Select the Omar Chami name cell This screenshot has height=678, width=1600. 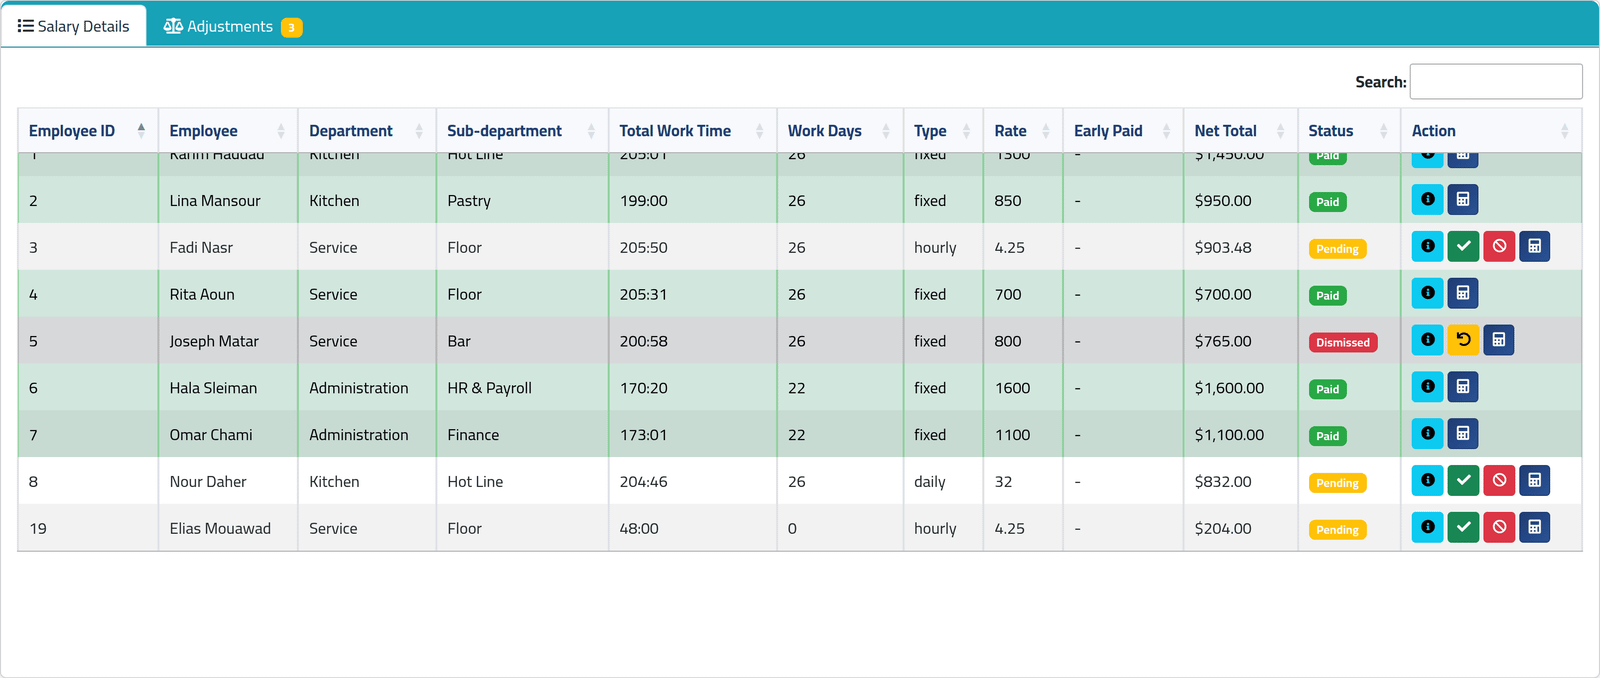228,435
